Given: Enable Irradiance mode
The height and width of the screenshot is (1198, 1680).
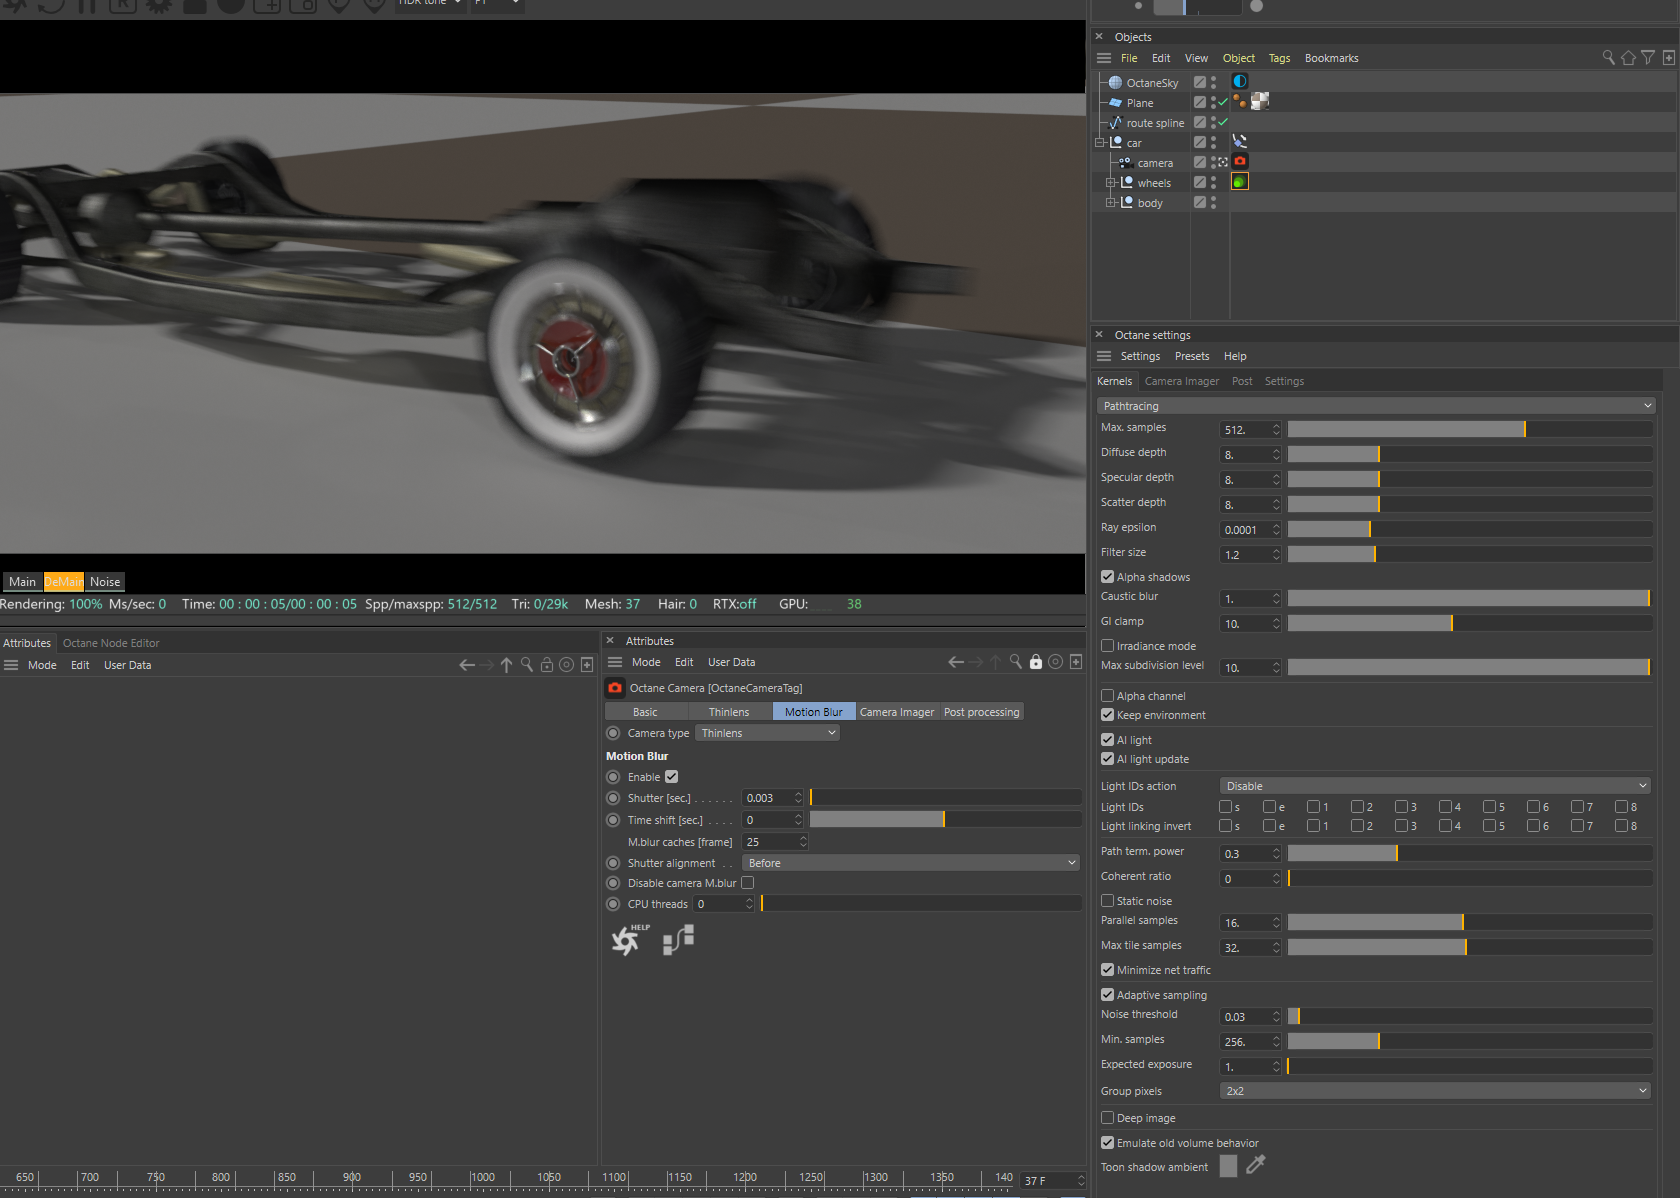Looking at the screenshot, I should pyautogui.click(x=1108, y=646).
